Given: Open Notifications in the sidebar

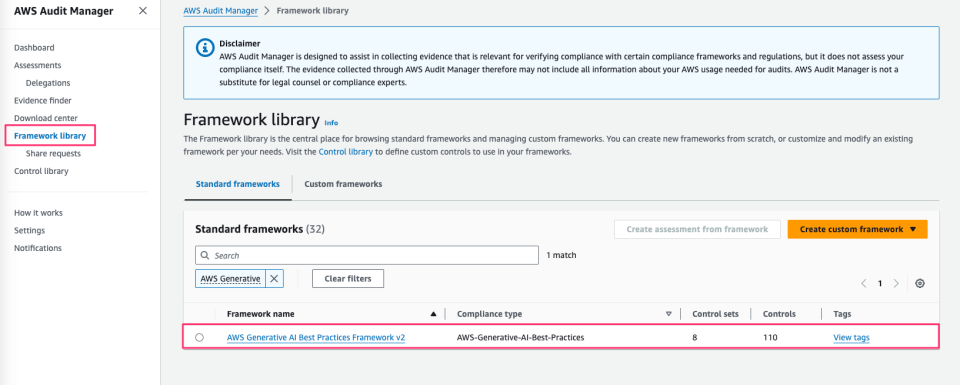Looking at the screenshot, I should coord(38,248).
